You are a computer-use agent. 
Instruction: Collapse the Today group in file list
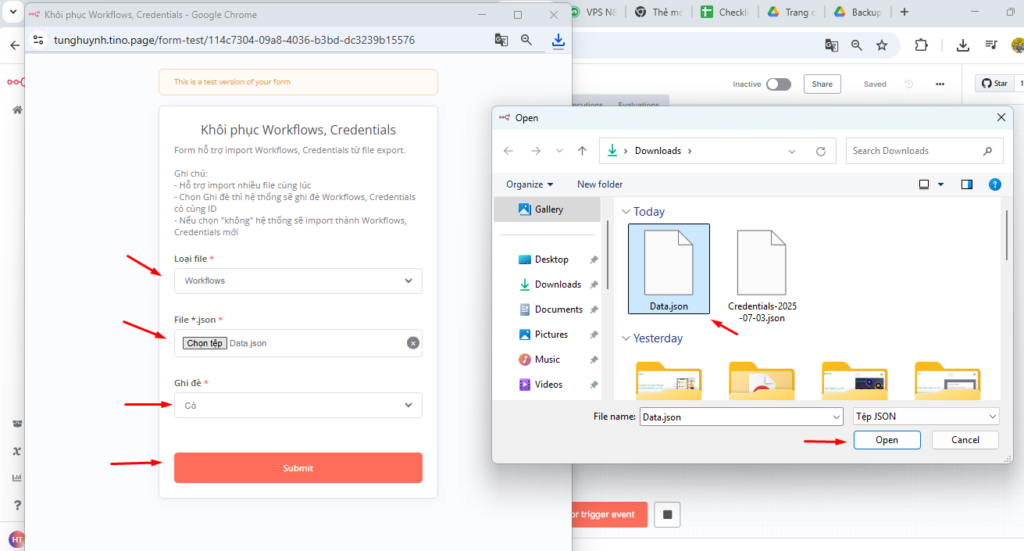[626, 212]
